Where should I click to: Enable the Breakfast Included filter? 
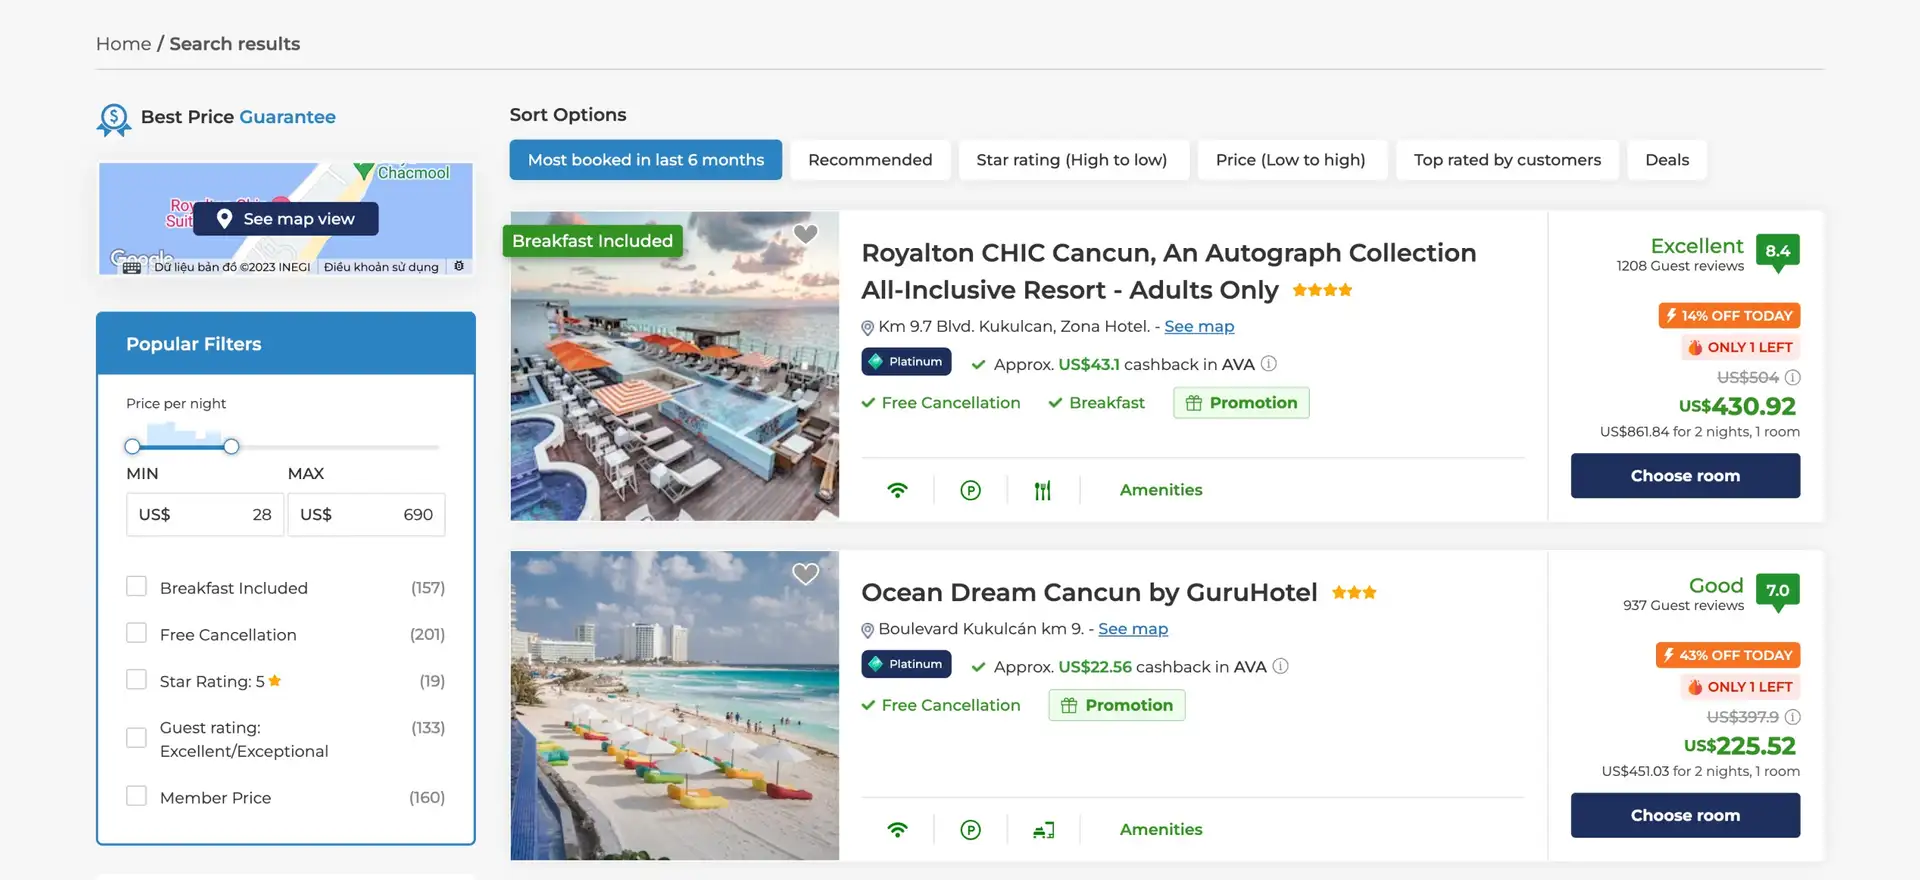point(137,587)
